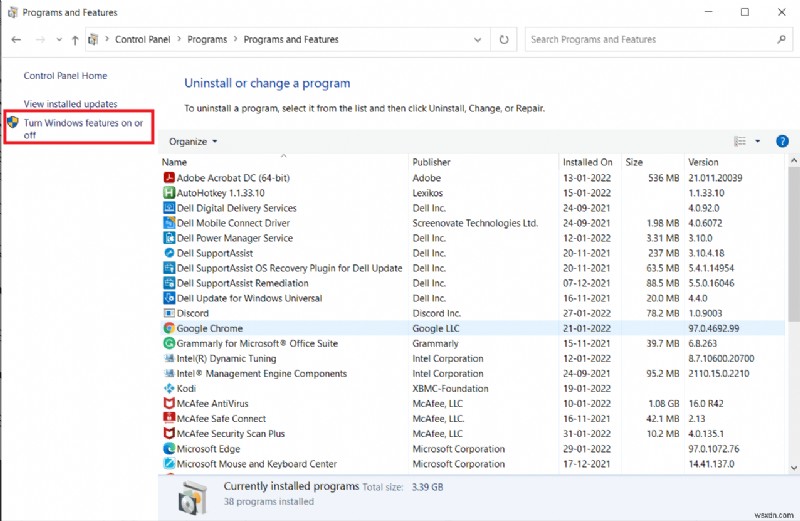Click the refresh button in address bar
This screenshot has height=521, width=800.
coord(504,39)
